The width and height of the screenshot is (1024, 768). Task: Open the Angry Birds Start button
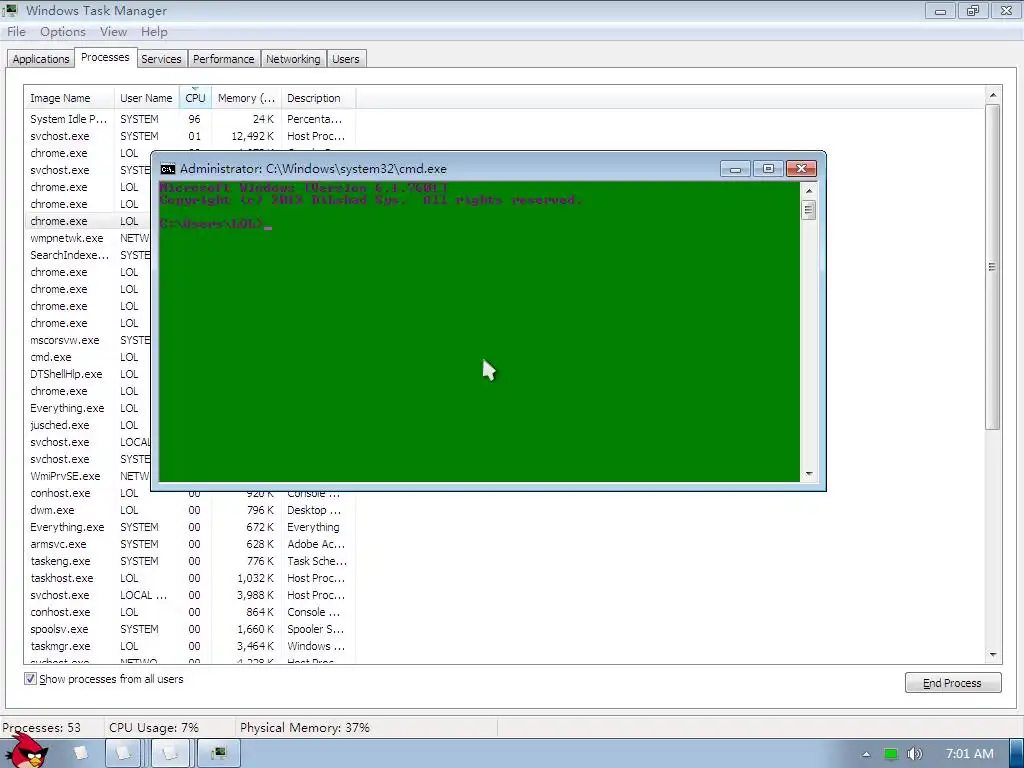(x=26, y=752)
